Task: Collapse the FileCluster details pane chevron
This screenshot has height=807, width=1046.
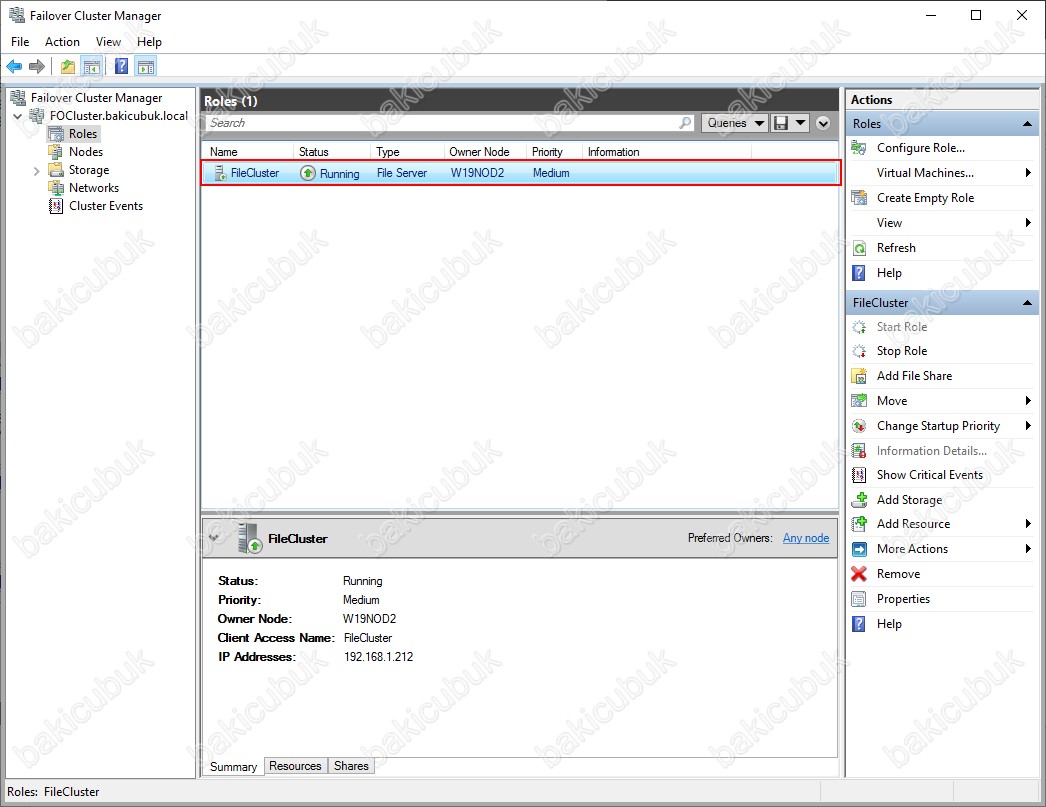Action: (x=214, y=538)
